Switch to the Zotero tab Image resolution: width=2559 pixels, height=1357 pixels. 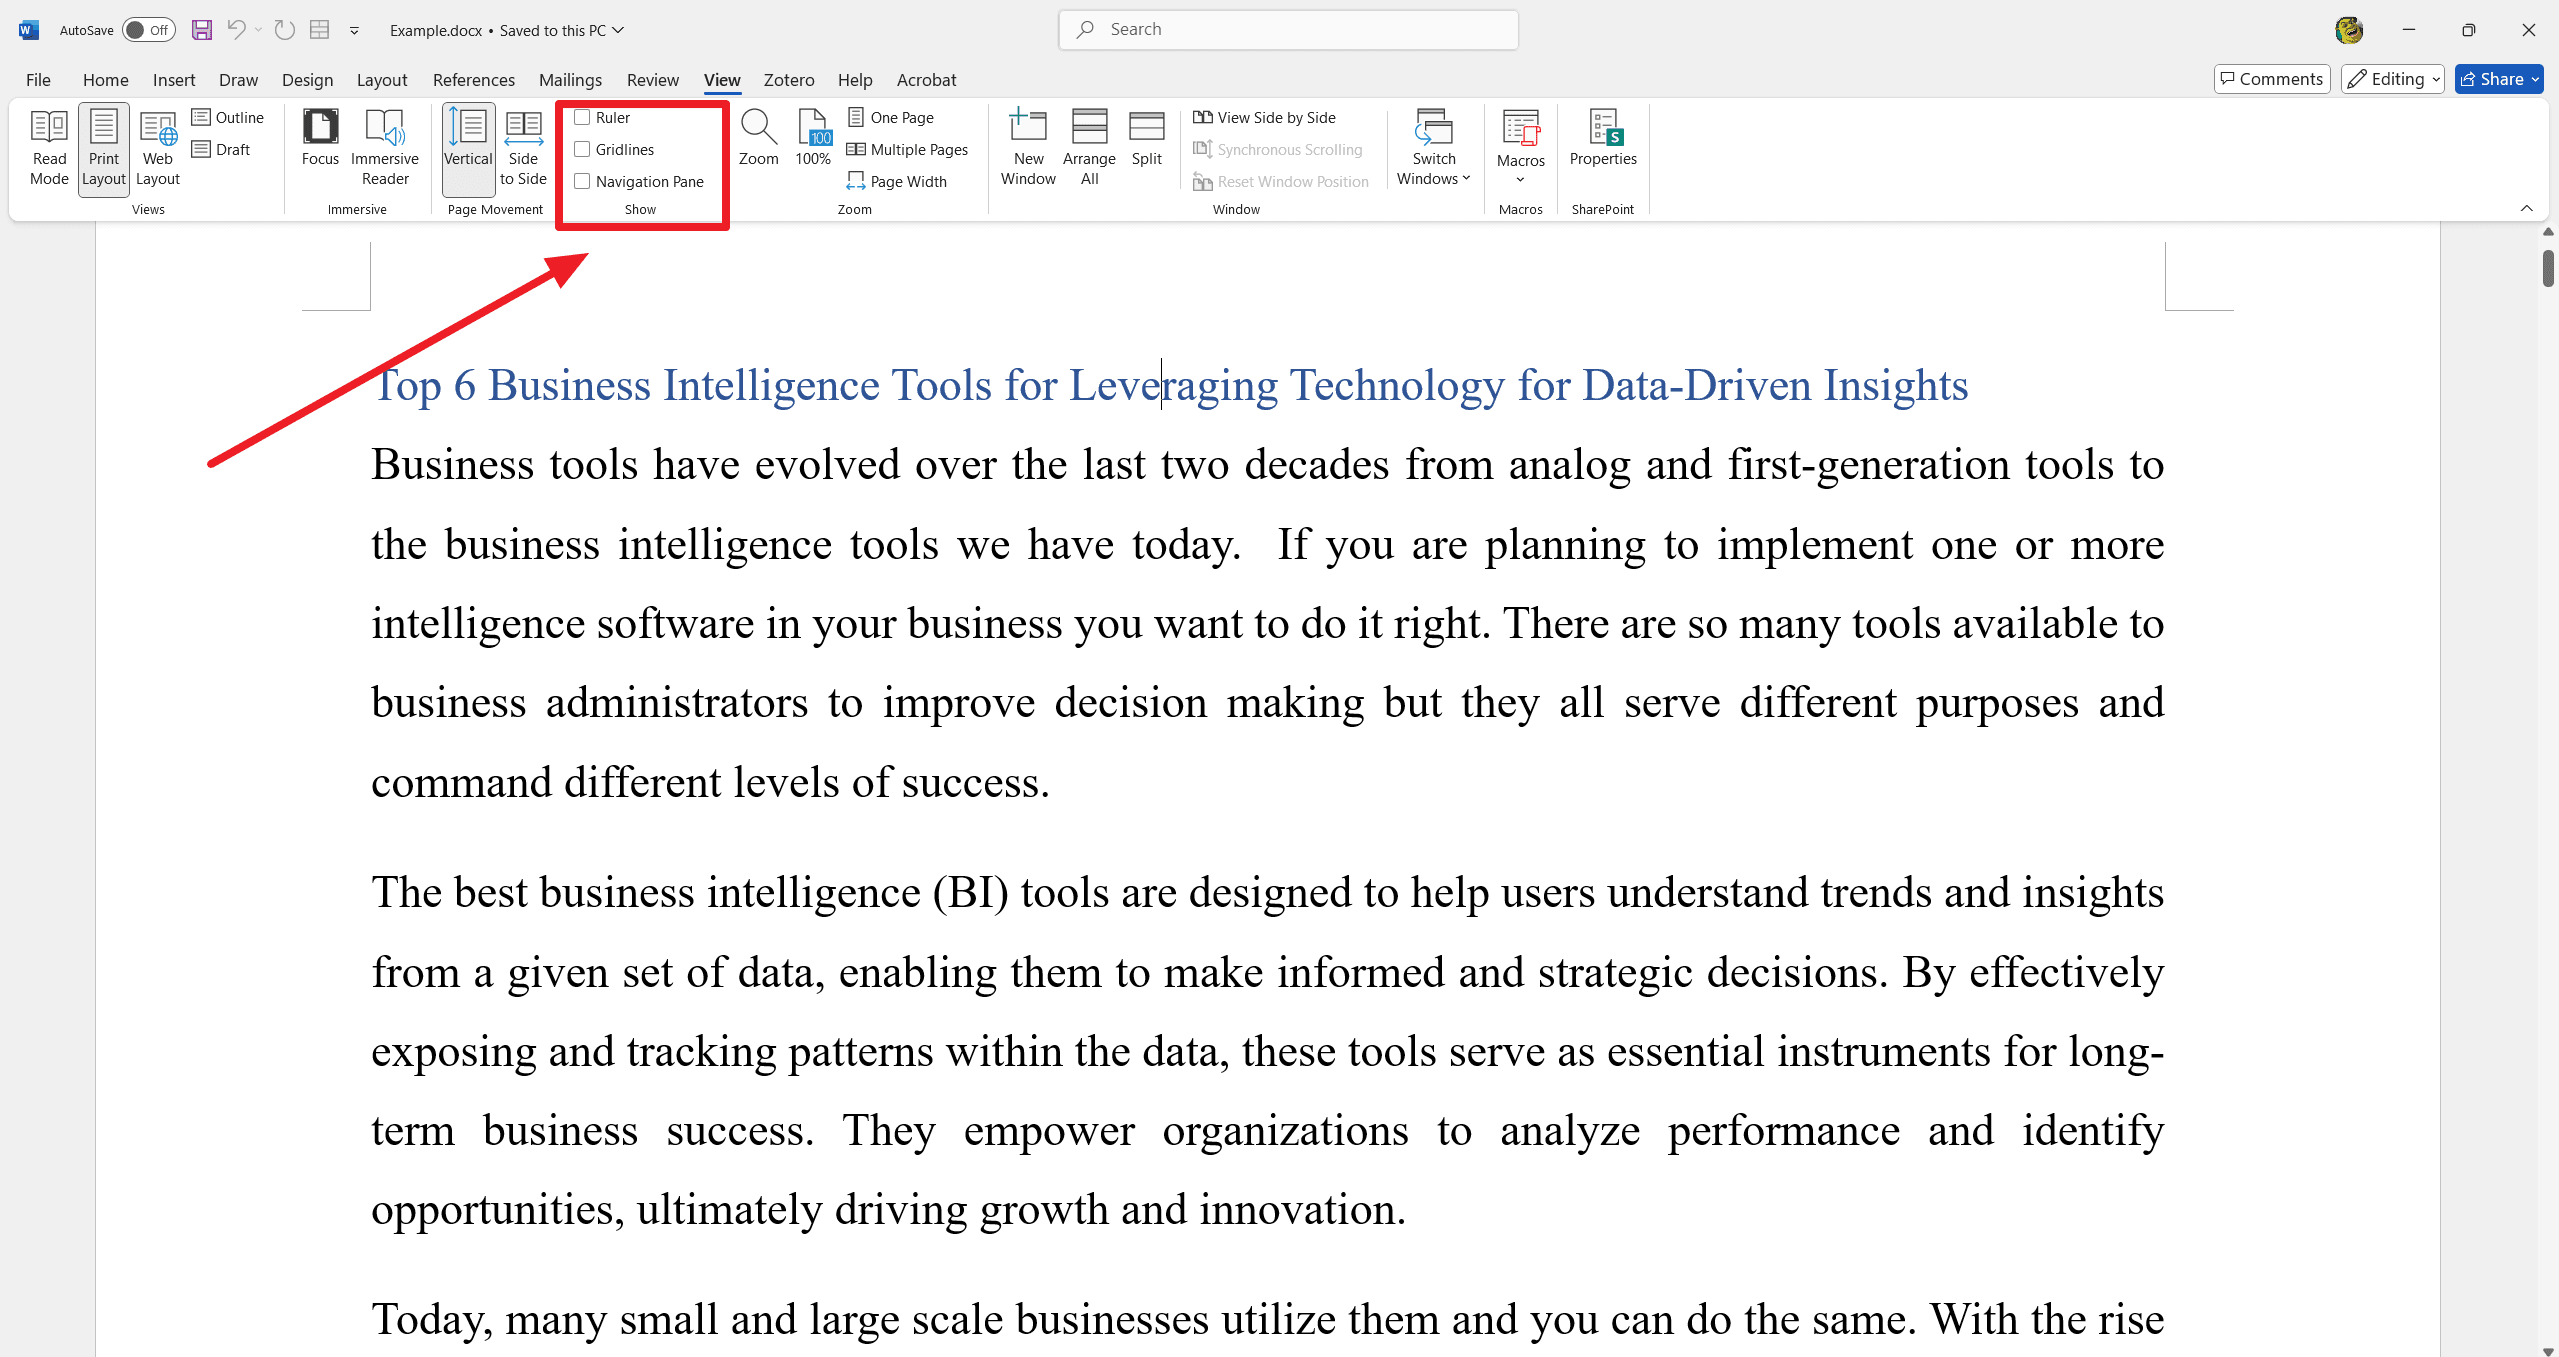point(789,80)
